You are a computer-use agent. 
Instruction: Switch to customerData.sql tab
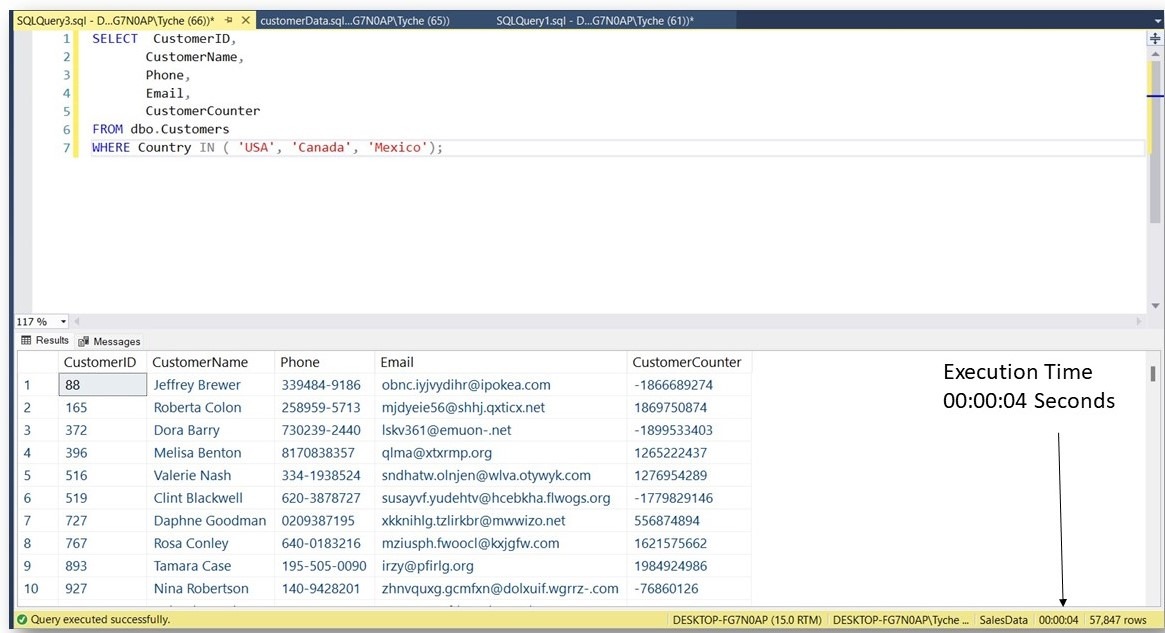(x=354, y=21)
